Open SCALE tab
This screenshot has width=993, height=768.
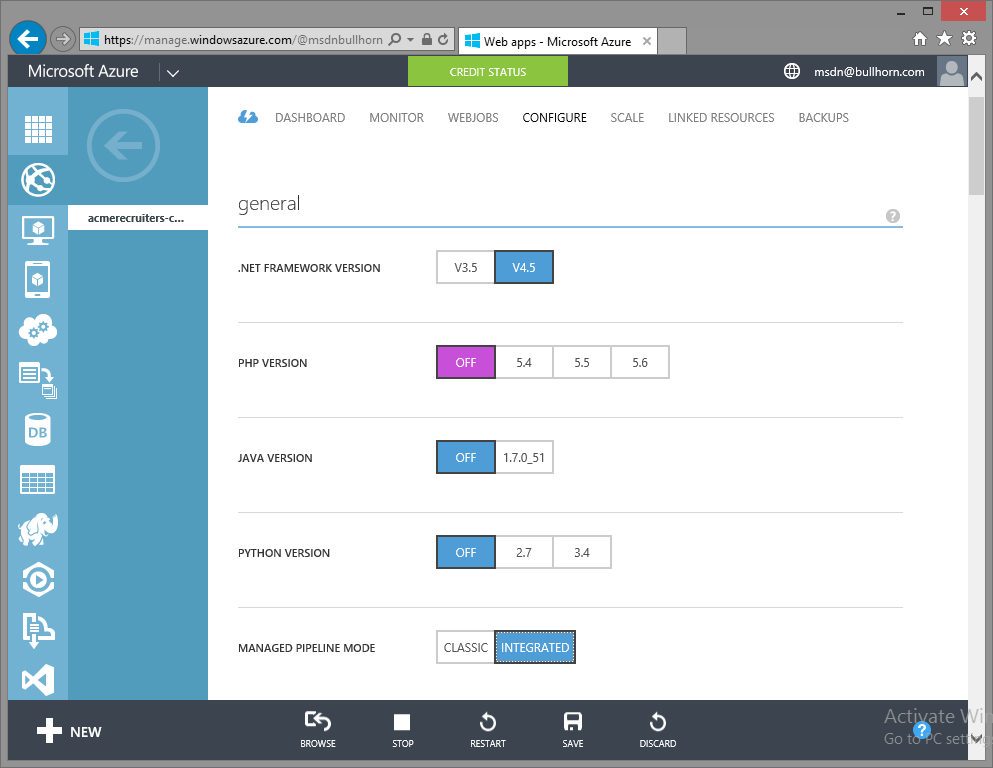(x=627, y=118)
